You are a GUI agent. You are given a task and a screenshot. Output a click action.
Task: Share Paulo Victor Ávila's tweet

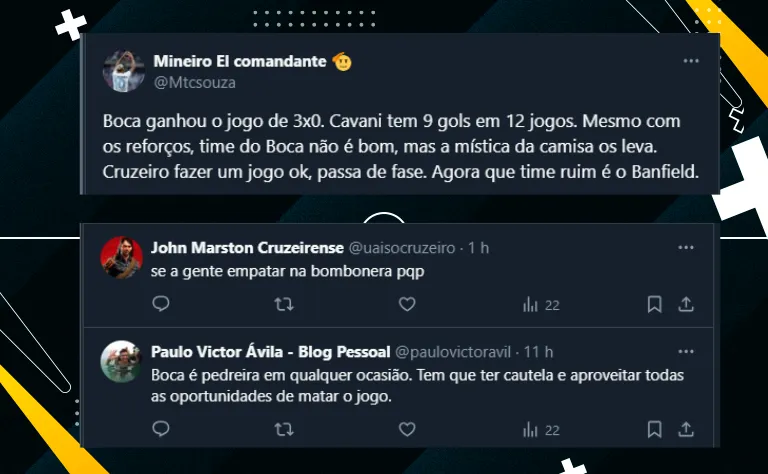pos(686,429)
